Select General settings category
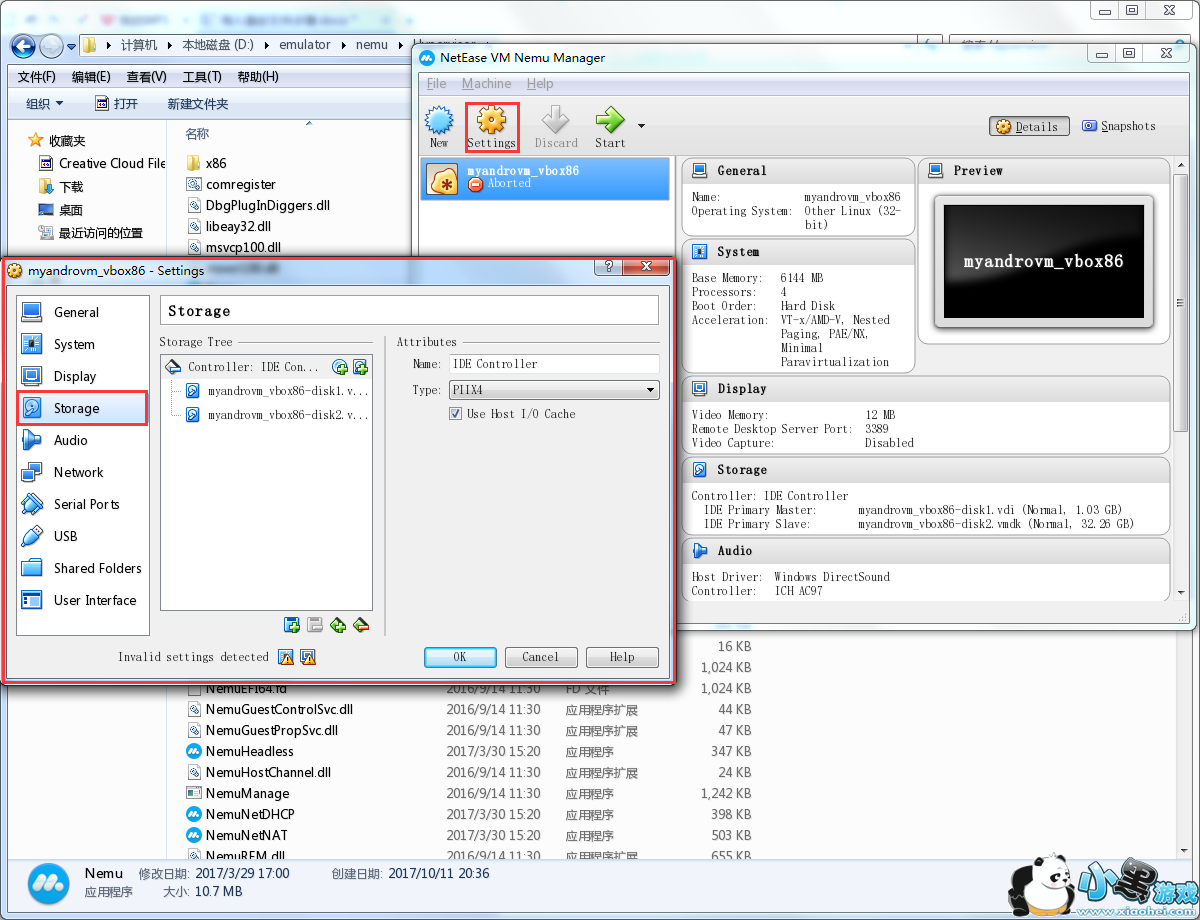The width and height of the screenshot is (1200, 920). click(x=83, y=312)
